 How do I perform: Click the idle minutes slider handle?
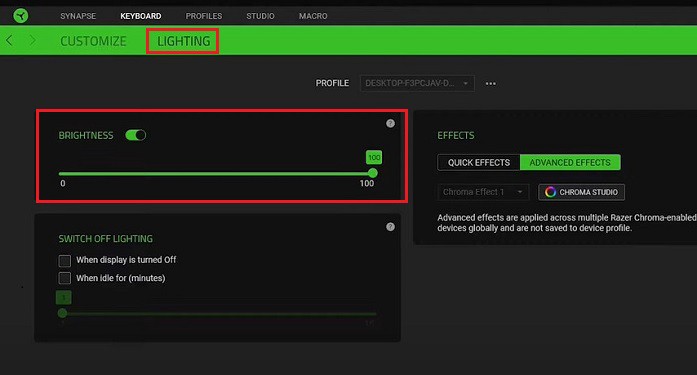point(63,313)
